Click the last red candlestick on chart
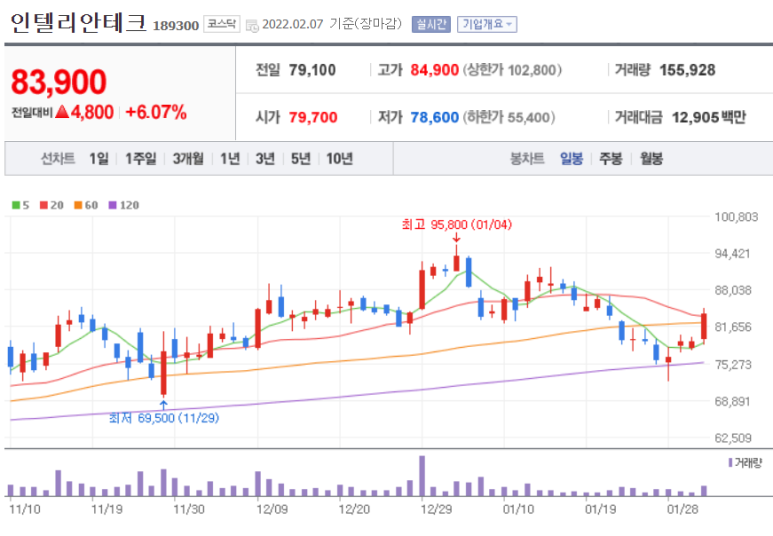Viewport: 773px width, 536px height. pyautogui.click(x=704, y=326)
